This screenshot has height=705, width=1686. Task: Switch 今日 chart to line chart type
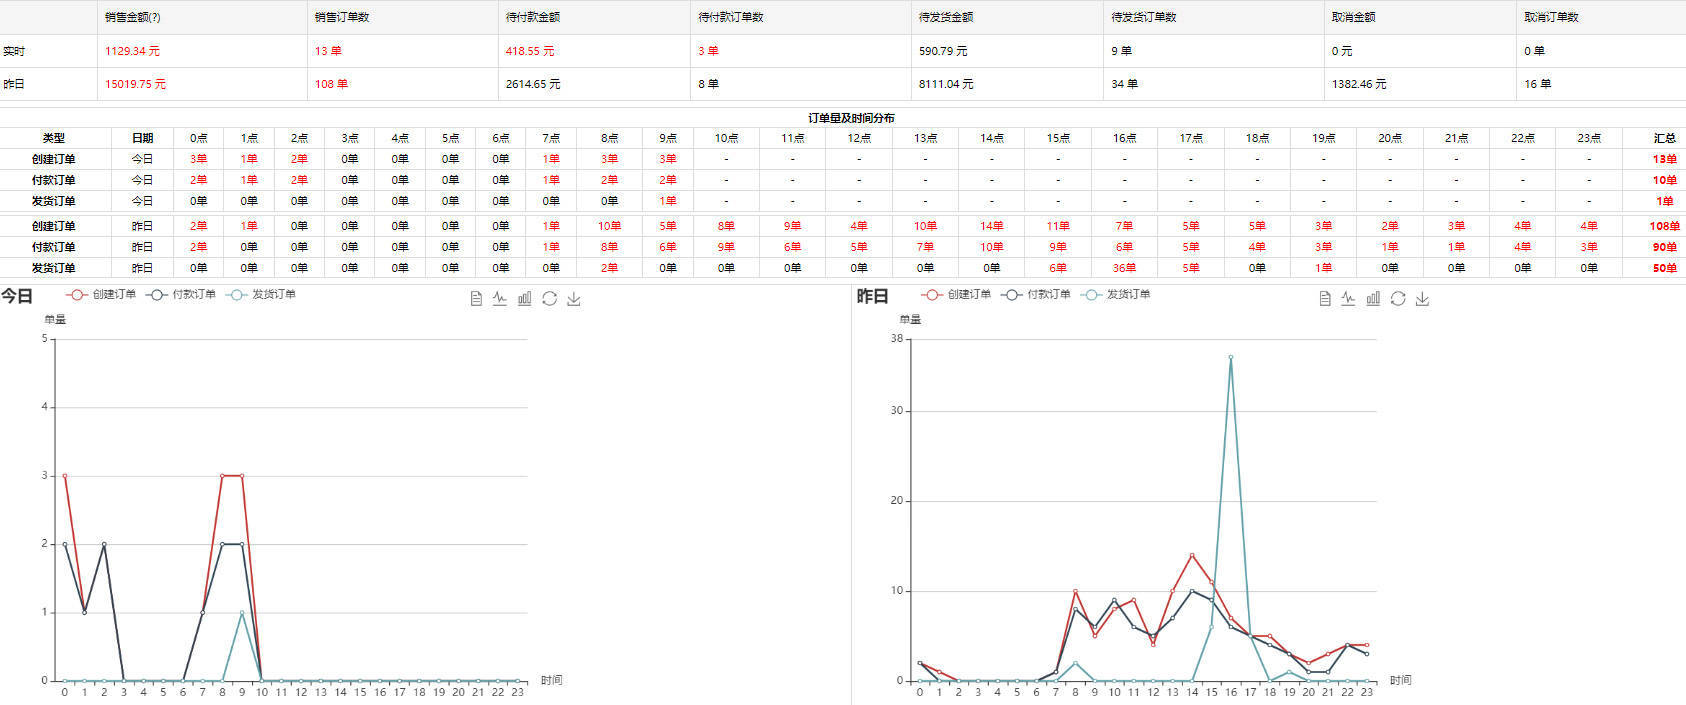pyautogui.click(x=500, y=299)
